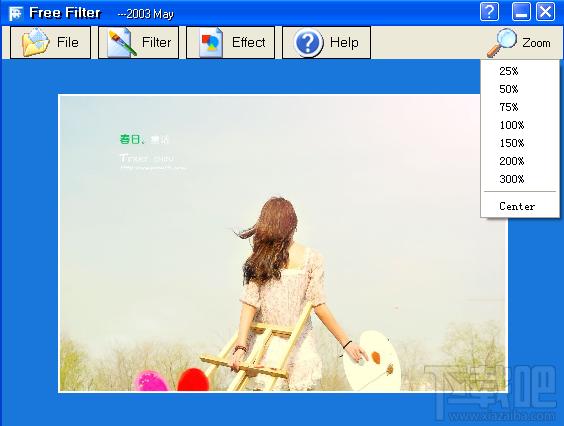The width and height of the screenshot is (564, 426).
Task: Open the Help toolbar button
Action: click(x=326, y=42)
